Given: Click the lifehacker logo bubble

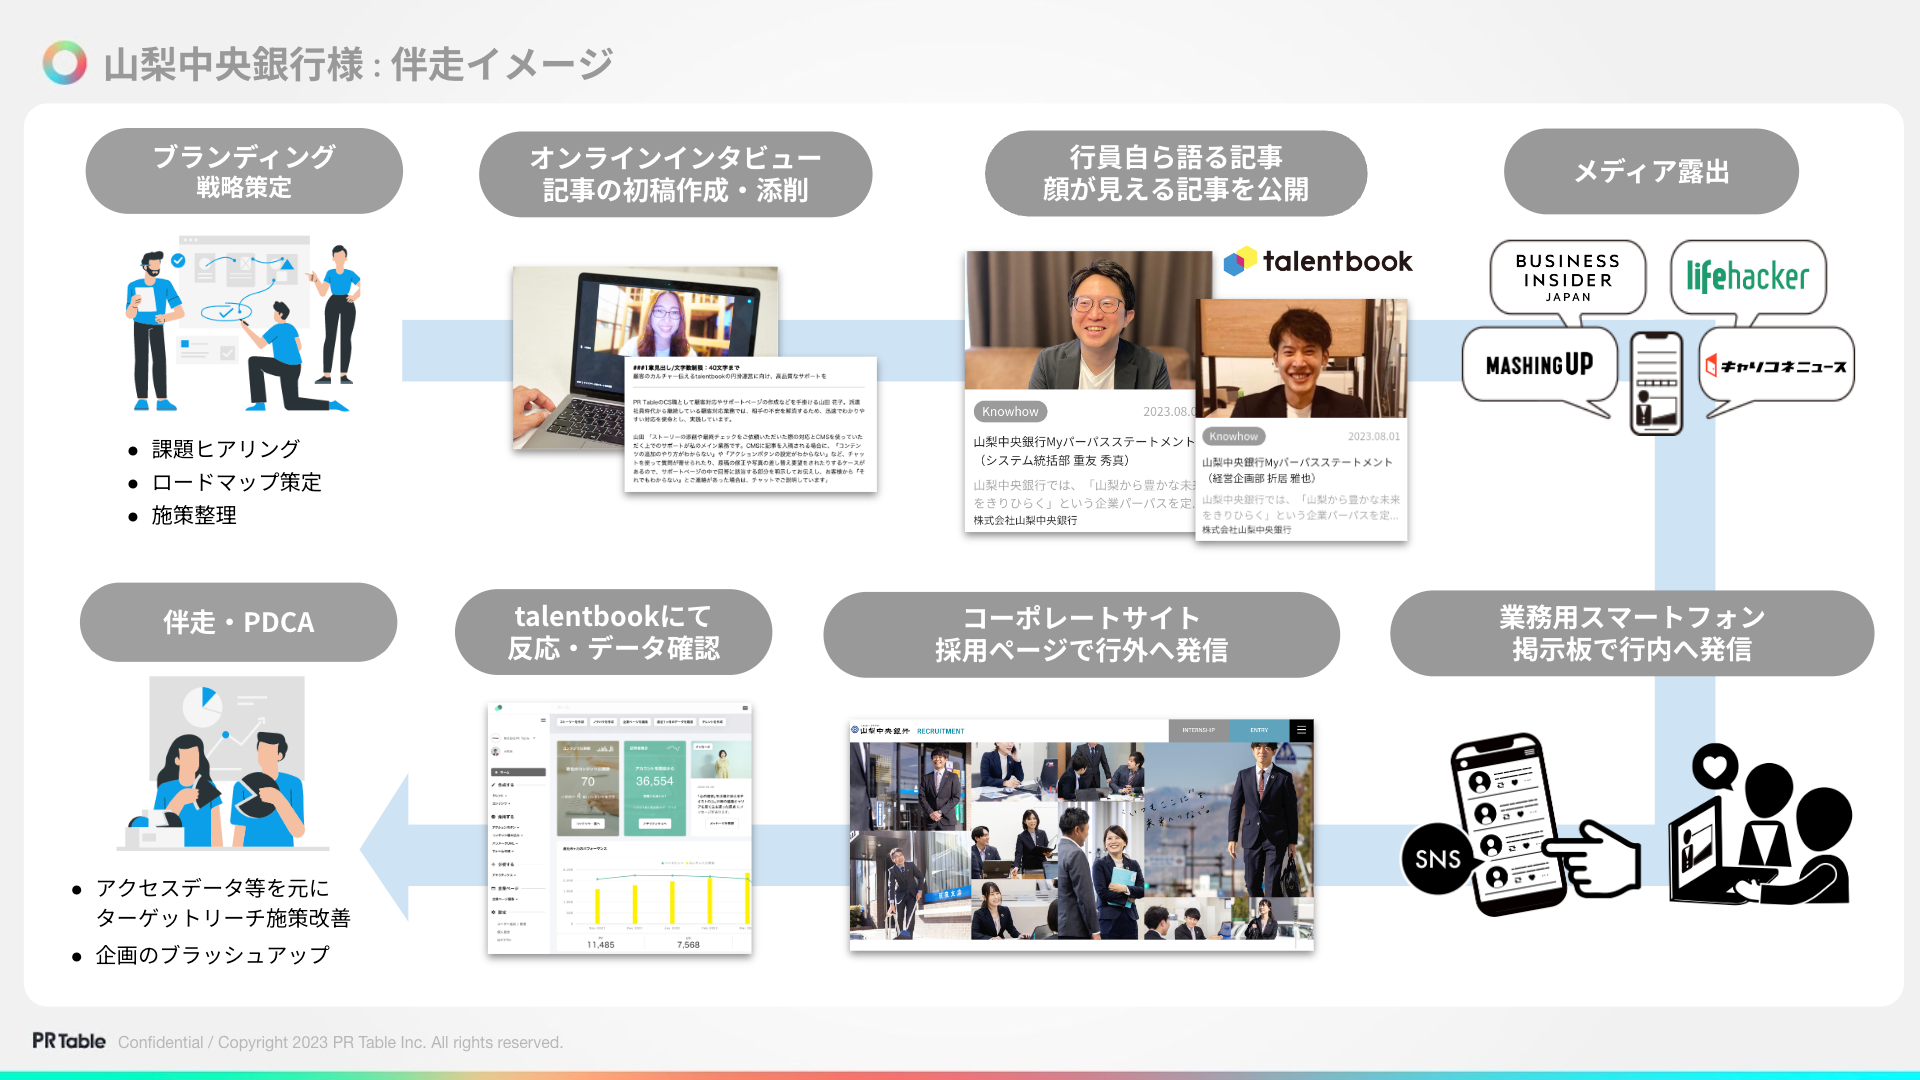Looking at the screenshot, I should tap(1747, 277).
